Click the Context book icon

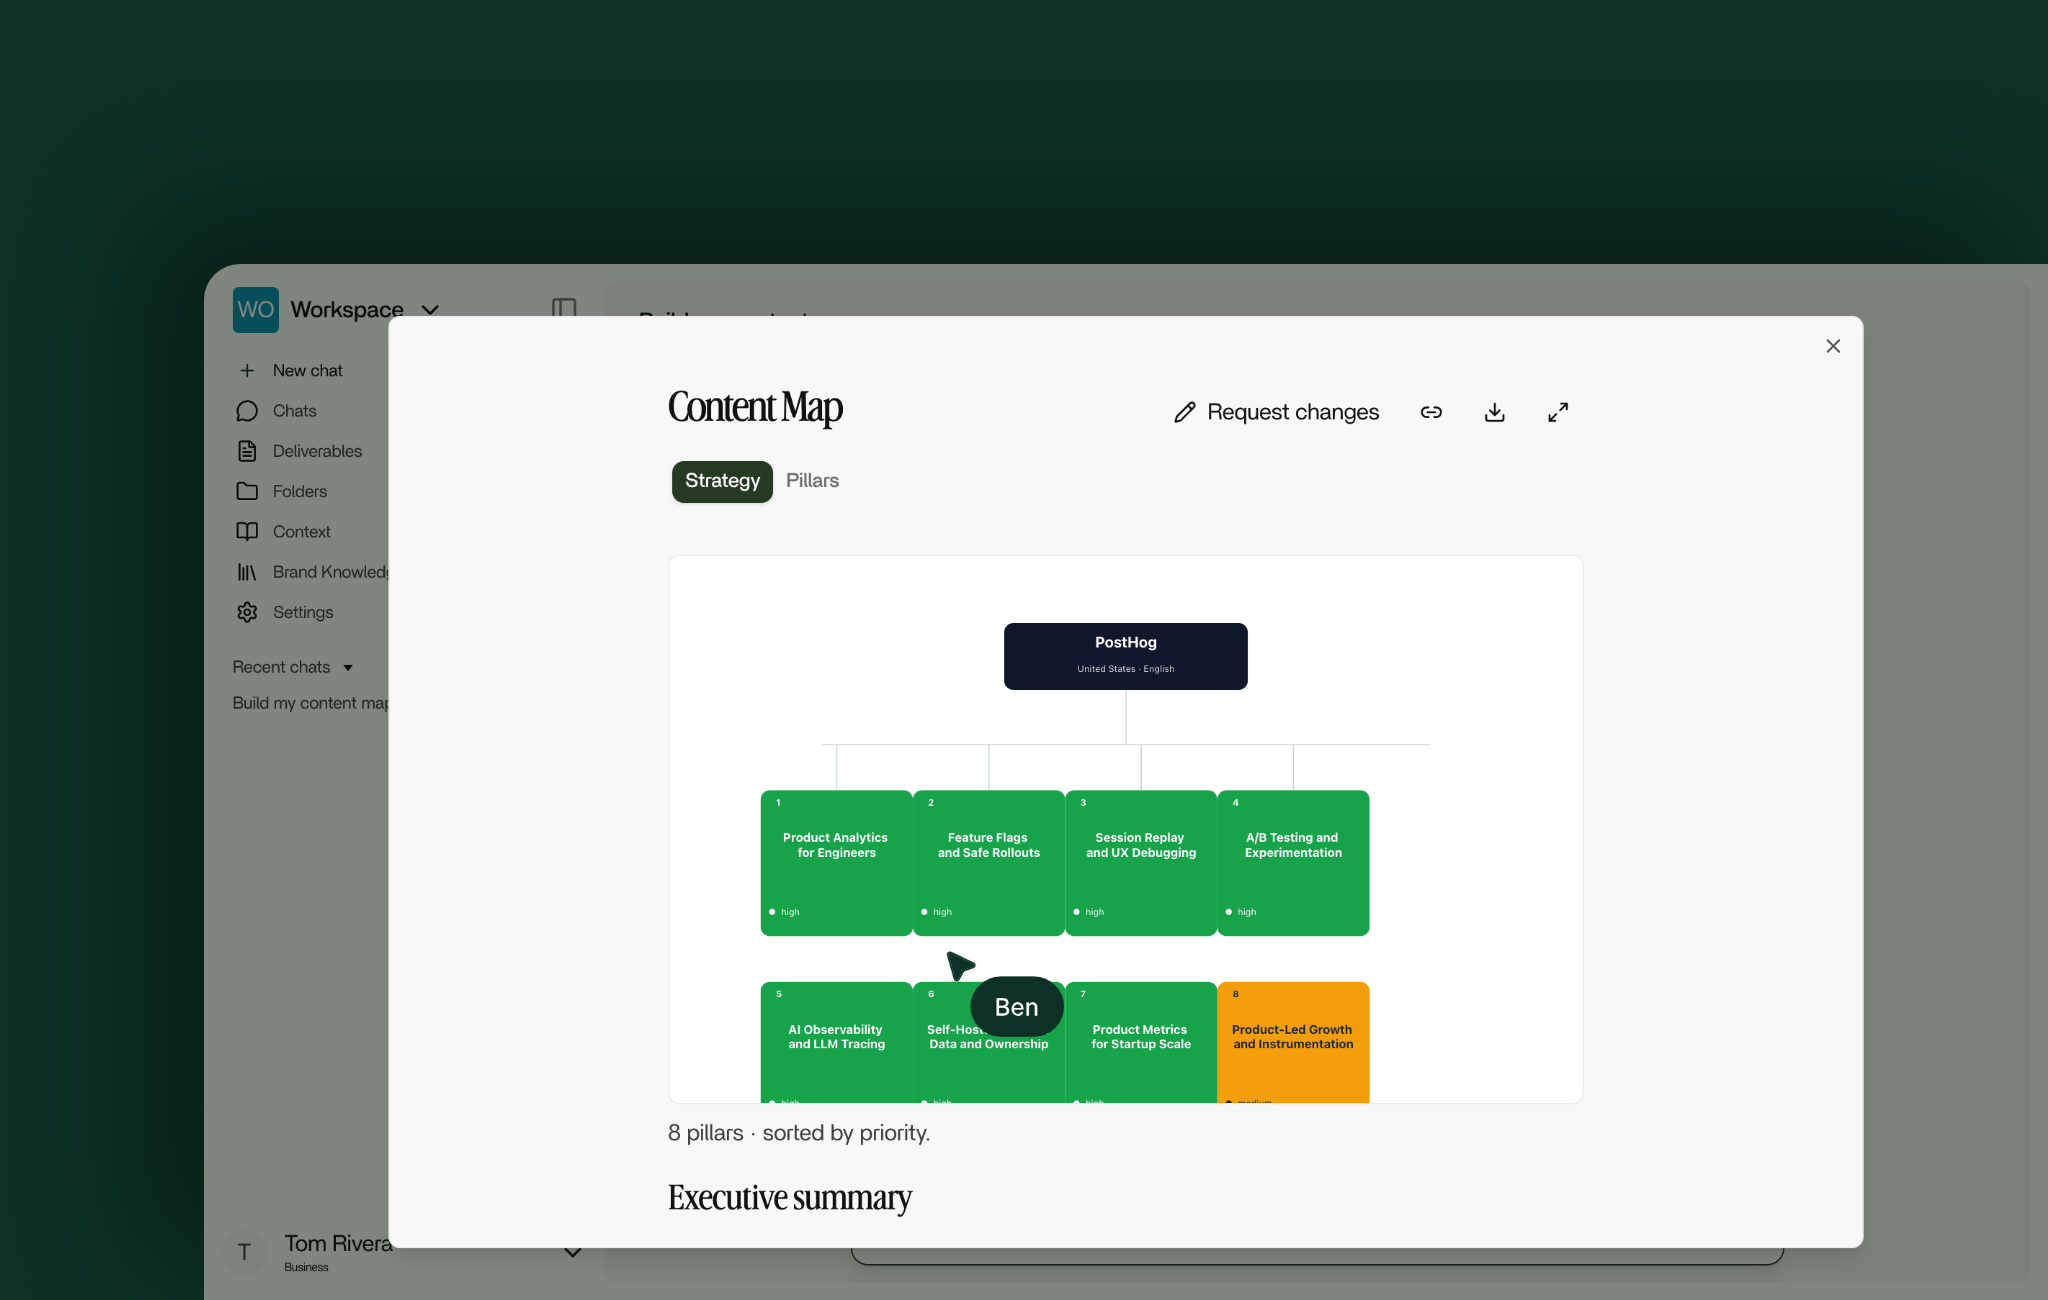click(247, 531)
